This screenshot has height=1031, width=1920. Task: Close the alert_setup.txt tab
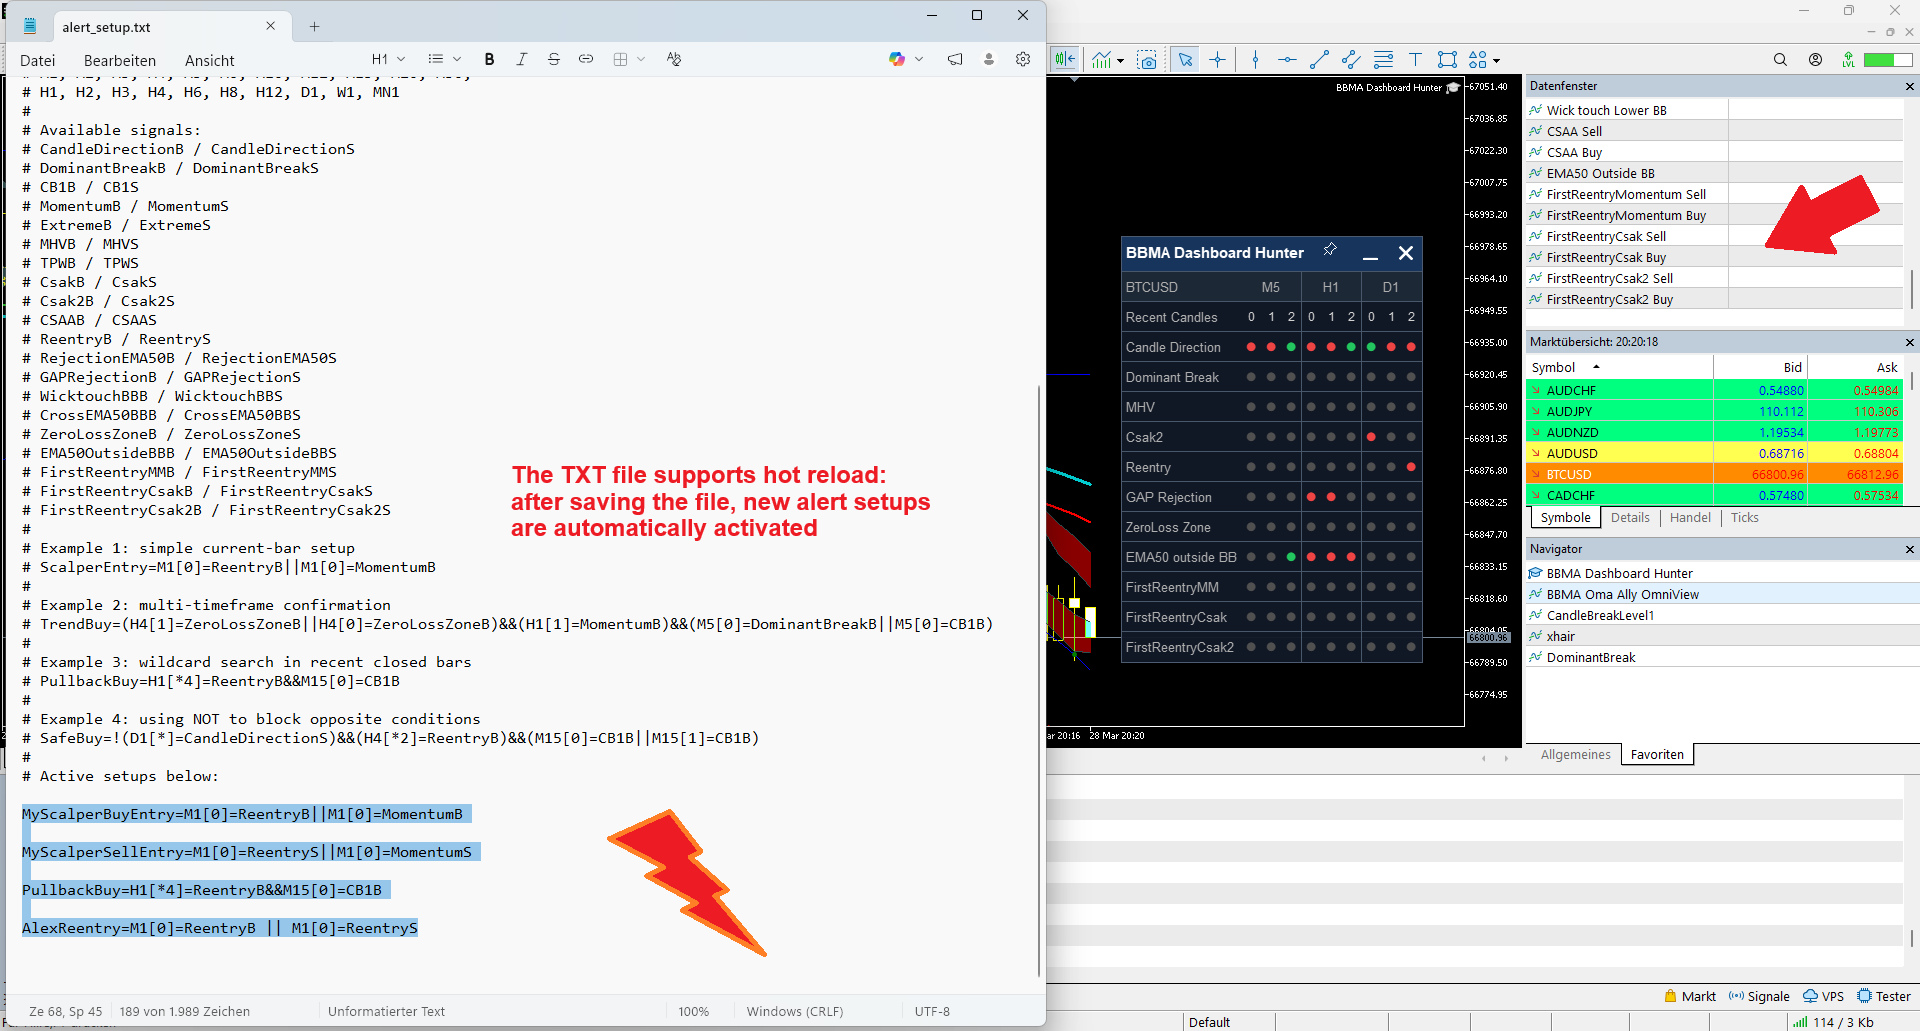[270, 27]
